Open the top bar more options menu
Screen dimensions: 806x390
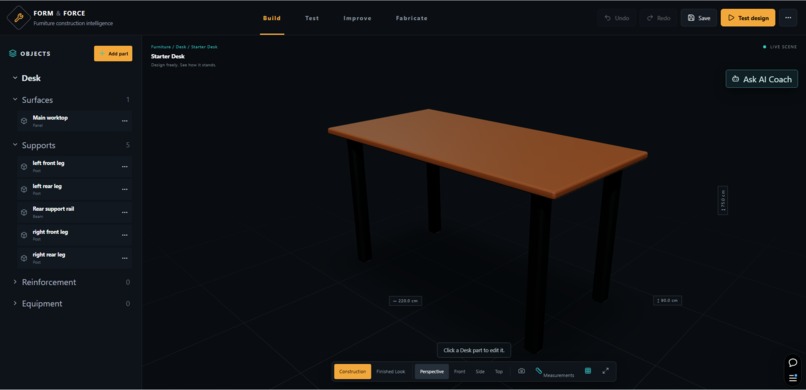(x=788, y=18)
